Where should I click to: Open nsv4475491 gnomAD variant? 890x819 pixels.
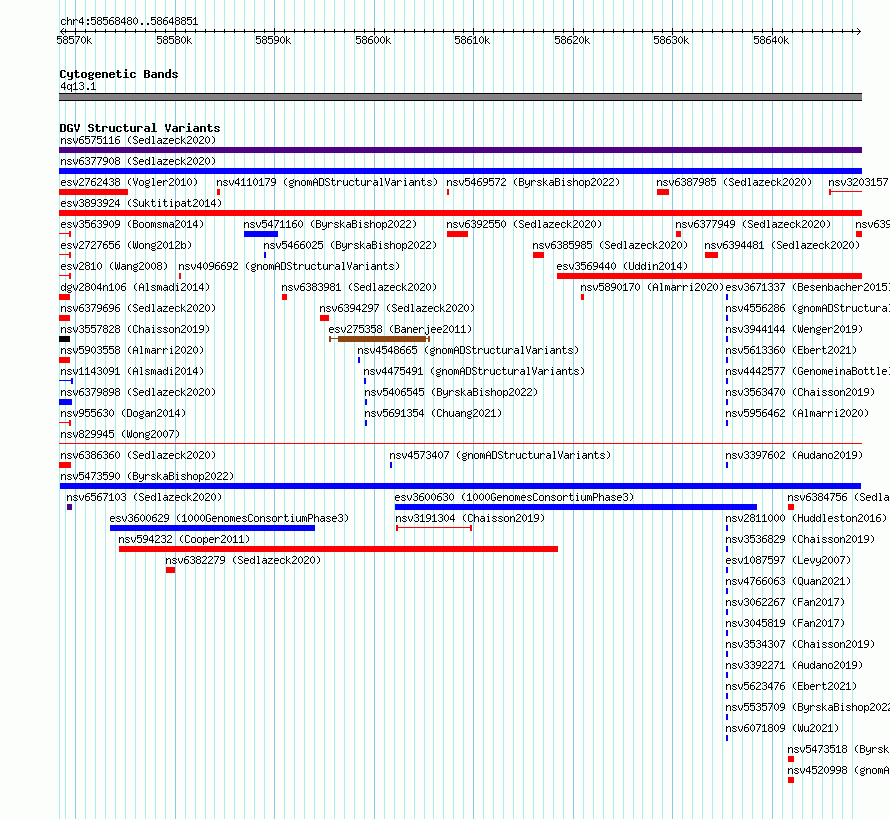[474, 371]
